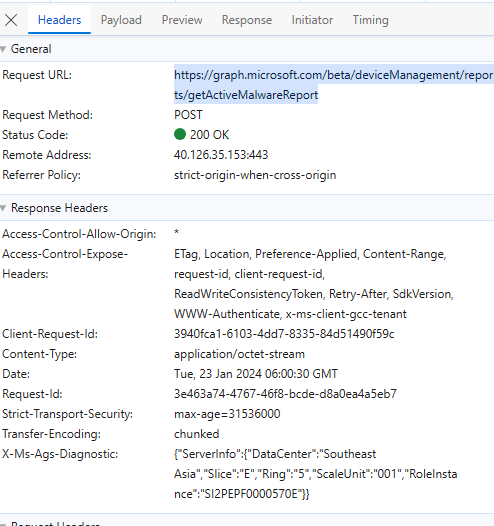This screenshot has width=494, height=526.
Task: Select the Client-Request-Id value
Action: 284,334
